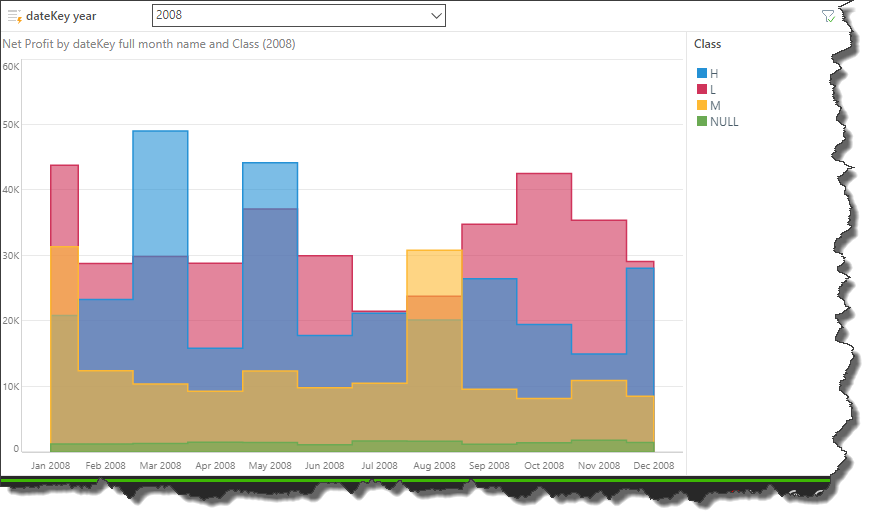Open the 2008 year dropdown arrow
Screen dimensions: 876x523
435,16
